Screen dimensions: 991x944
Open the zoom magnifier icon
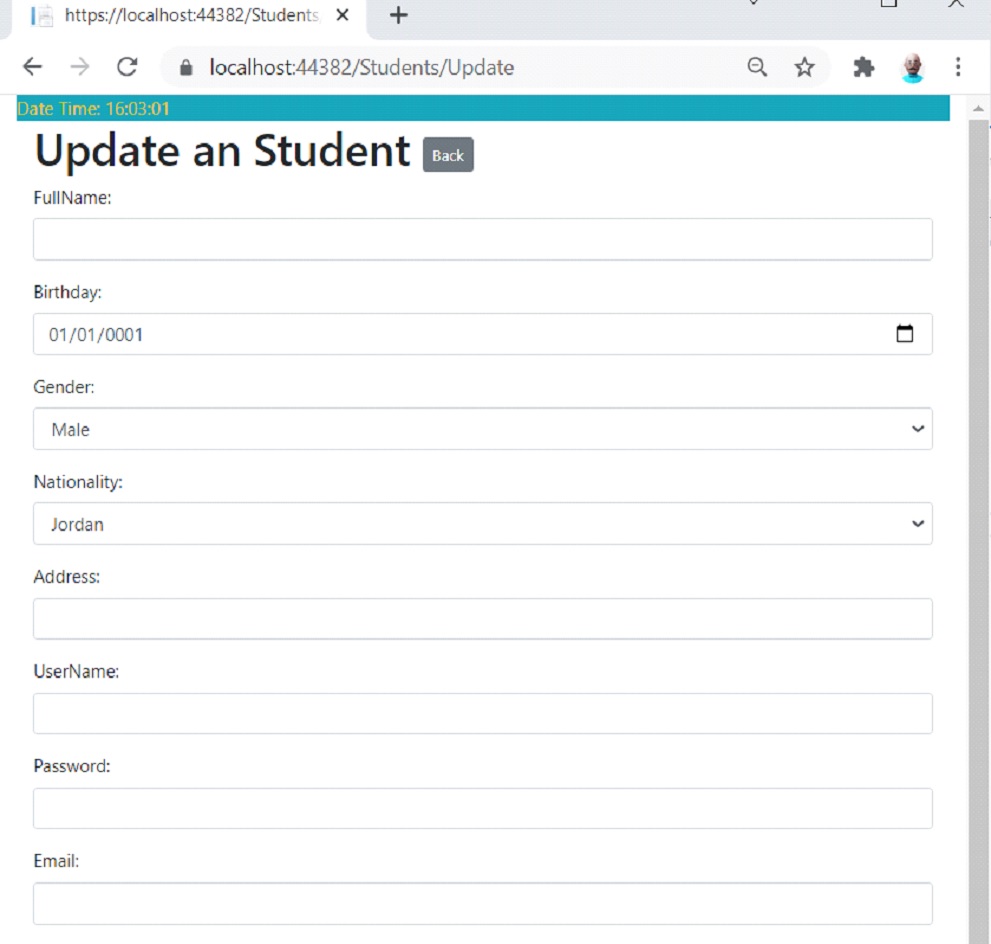point(757,66)
